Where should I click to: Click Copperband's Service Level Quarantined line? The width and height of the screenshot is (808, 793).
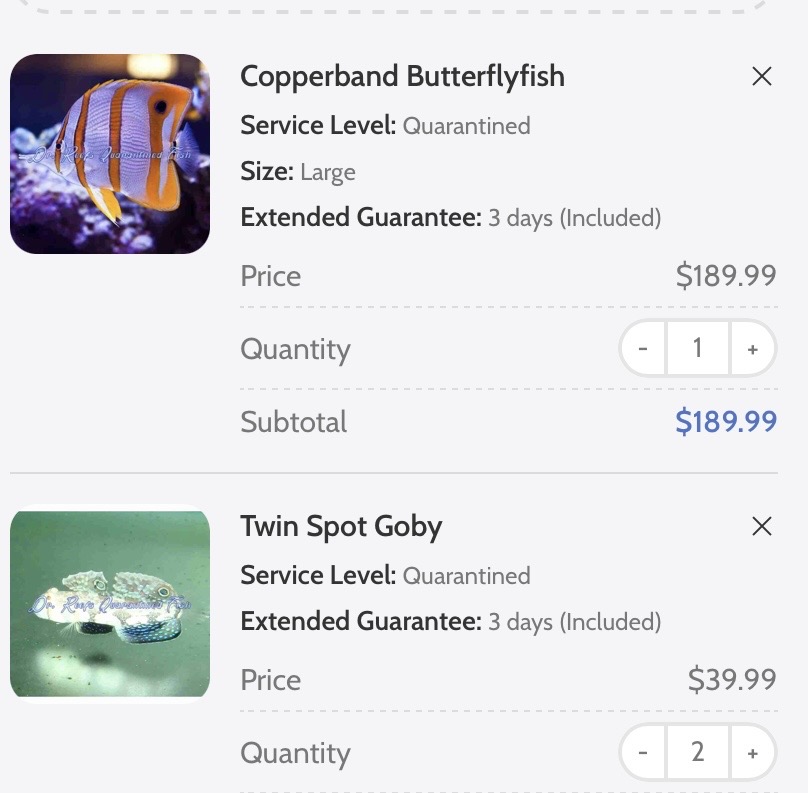(x=385, y=126)
